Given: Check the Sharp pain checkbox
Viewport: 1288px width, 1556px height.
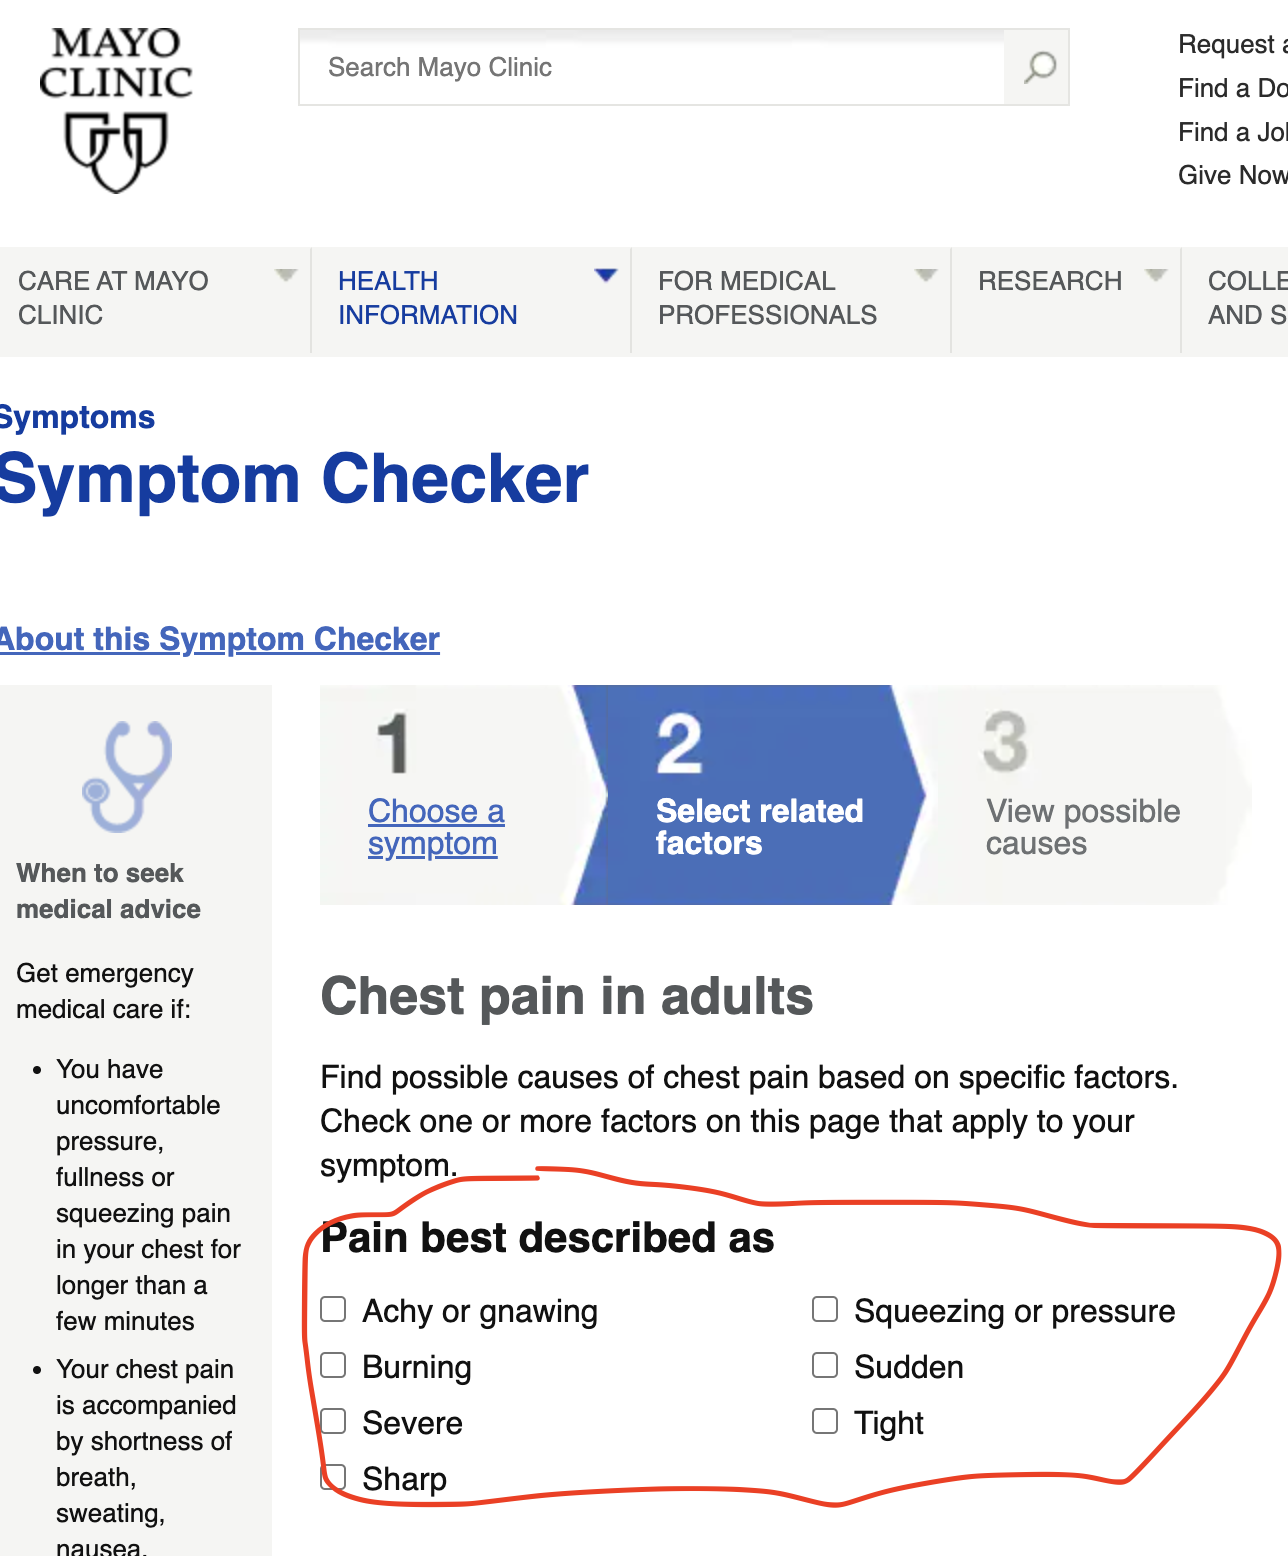Looking at the screenshot, I should (333, 1476).
